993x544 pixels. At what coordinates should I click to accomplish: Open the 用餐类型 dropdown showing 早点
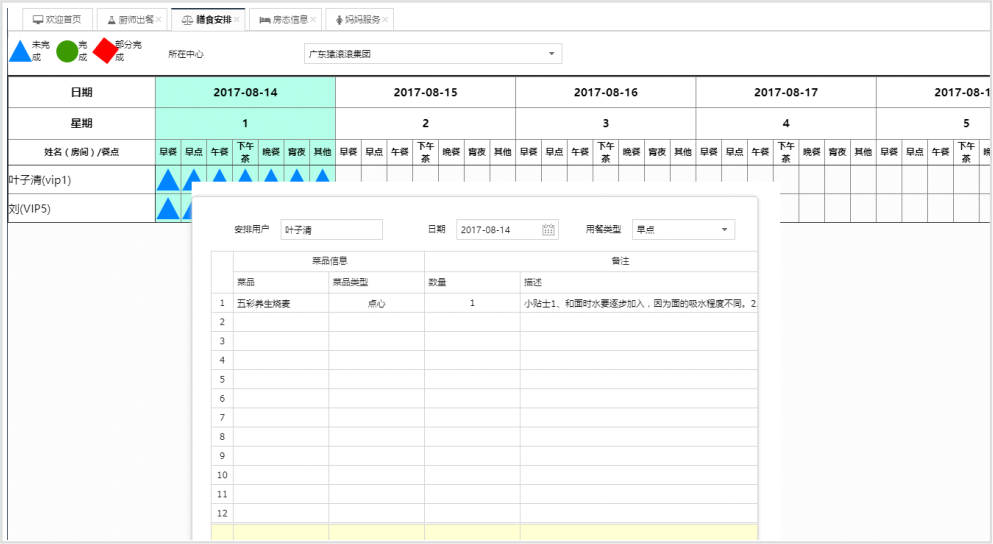pos(724,230)
